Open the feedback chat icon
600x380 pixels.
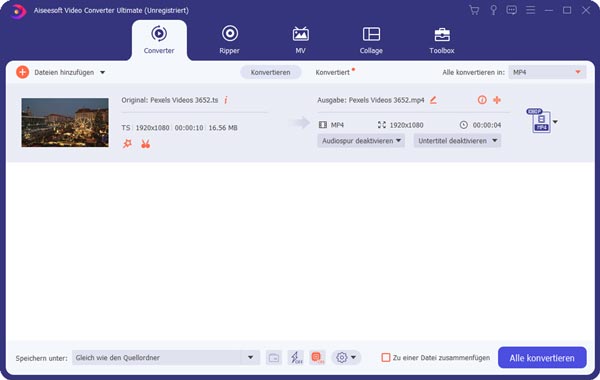[511, 10]
